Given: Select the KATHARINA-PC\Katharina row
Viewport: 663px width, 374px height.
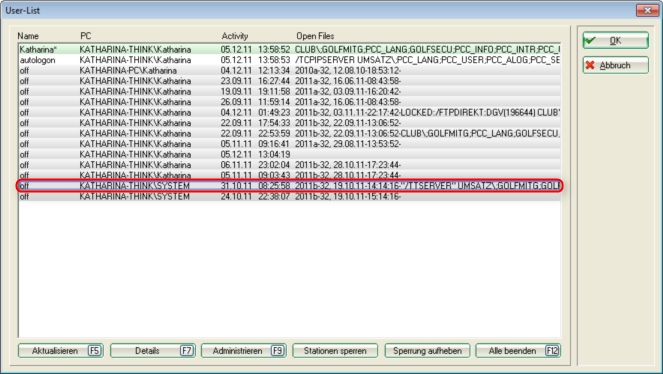Looking at the screenshot, I should pos(290,71).
